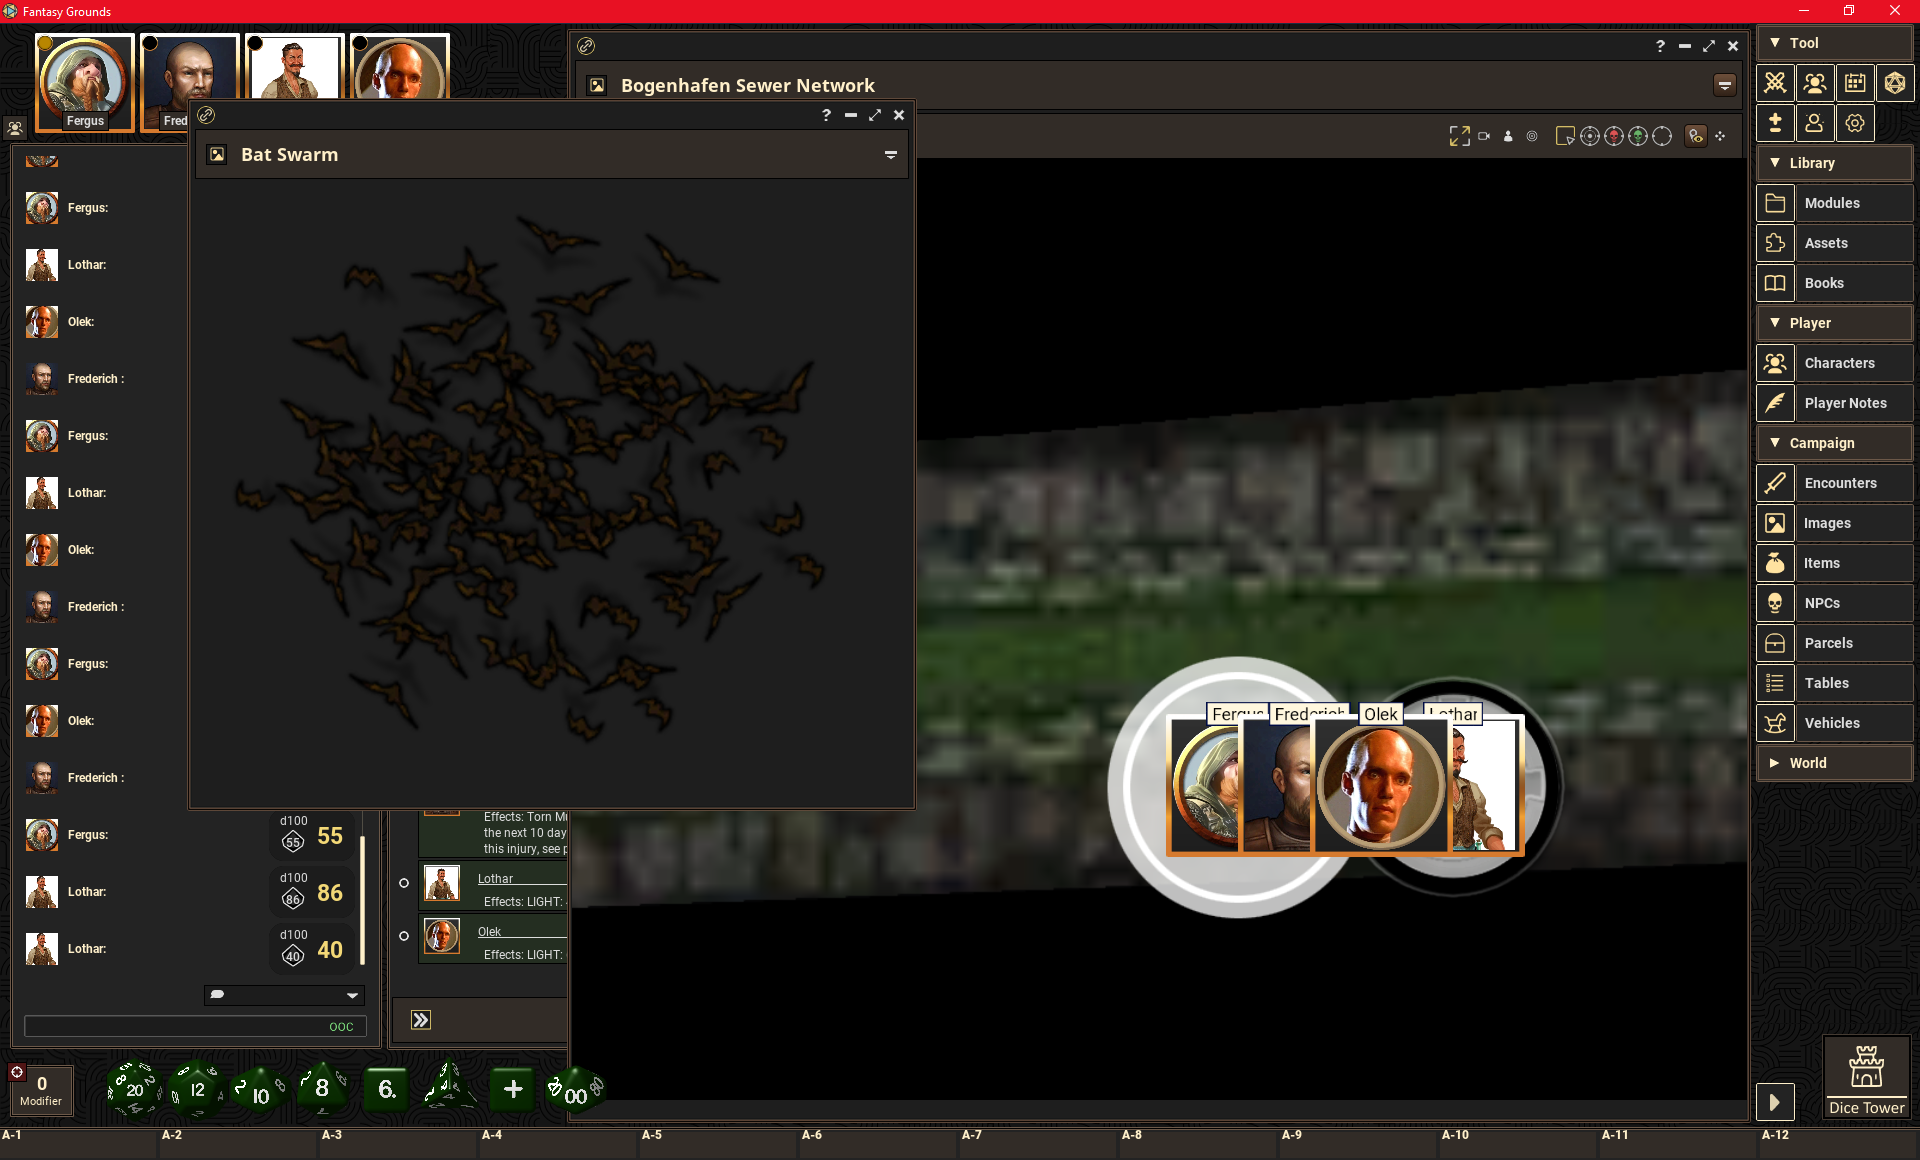Pick the d20 die
The image size is (1920, 1160).
click(x=135, y=1089)
